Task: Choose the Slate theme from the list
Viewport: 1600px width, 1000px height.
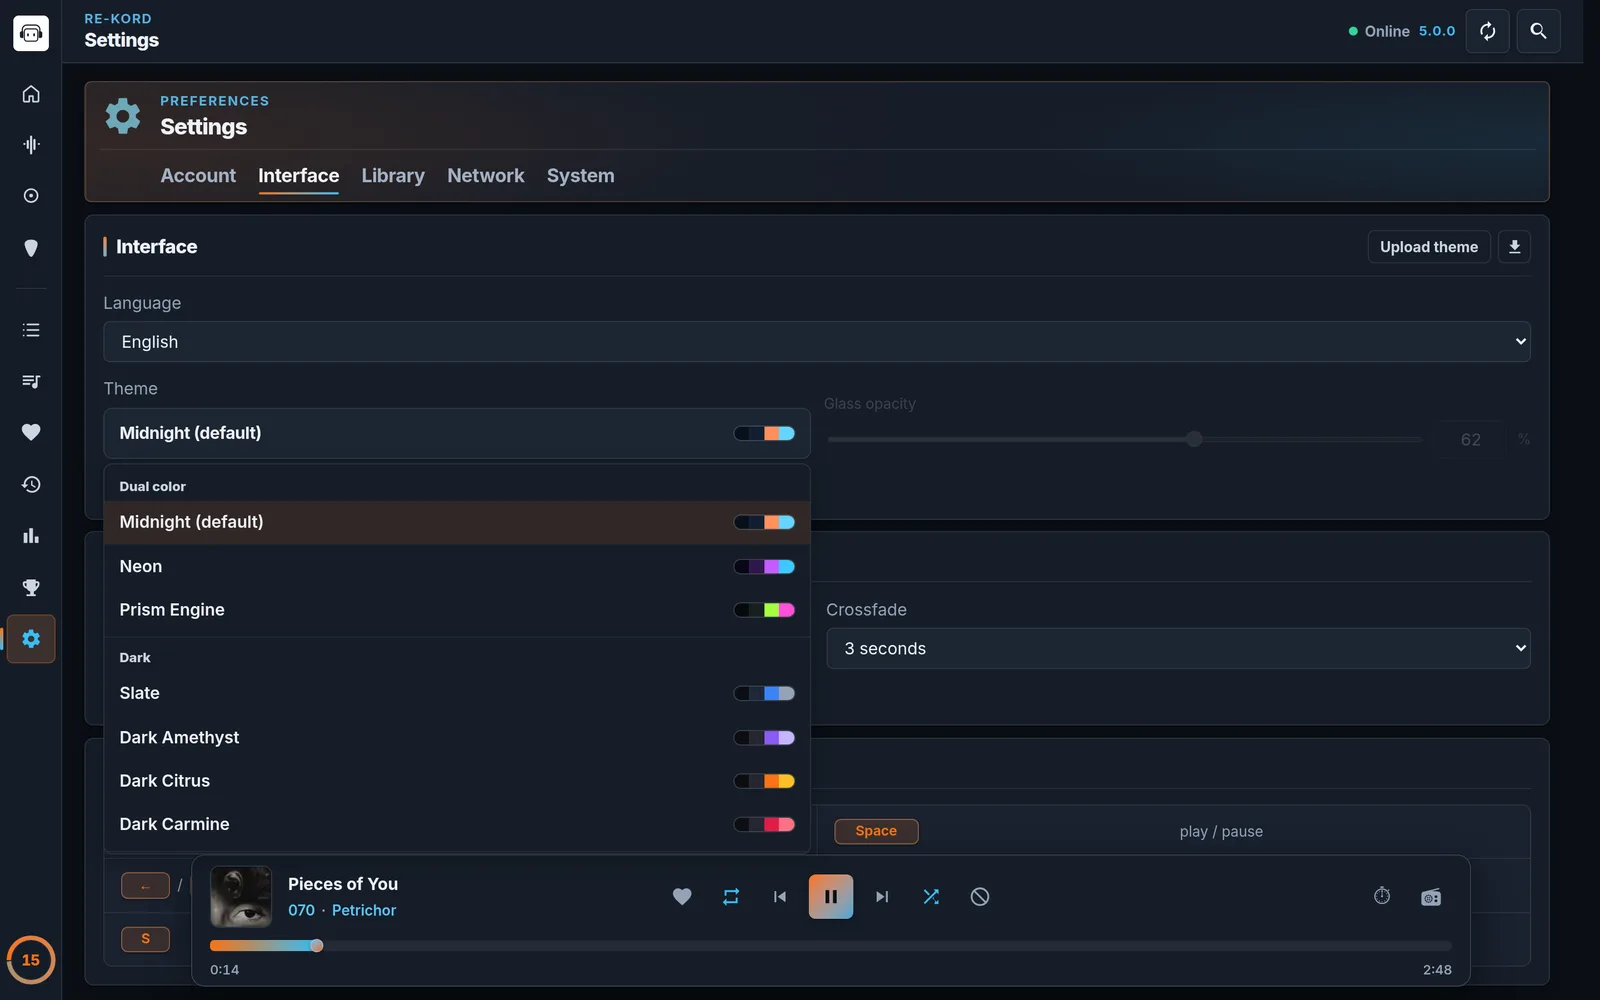Action: coord(457,694)
